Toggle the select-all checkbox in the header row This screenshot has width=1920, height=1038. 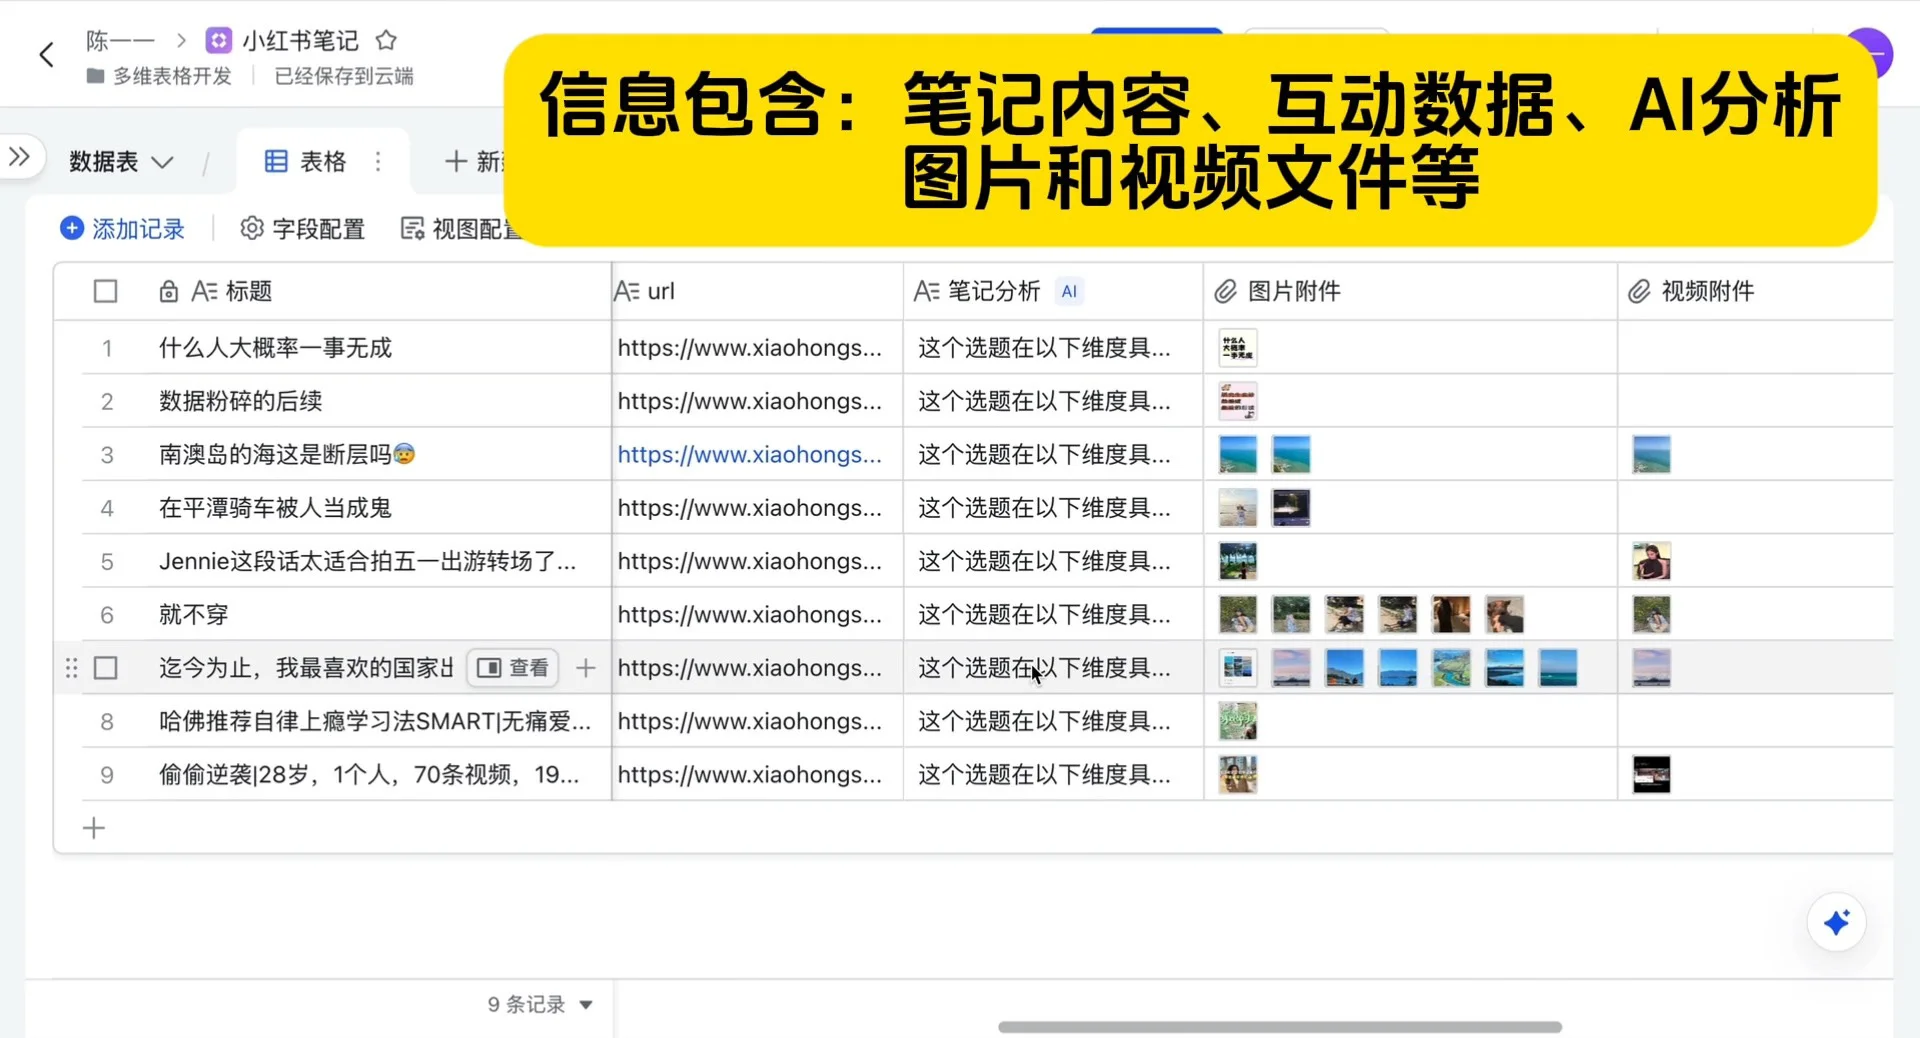[x=106, y=291]
